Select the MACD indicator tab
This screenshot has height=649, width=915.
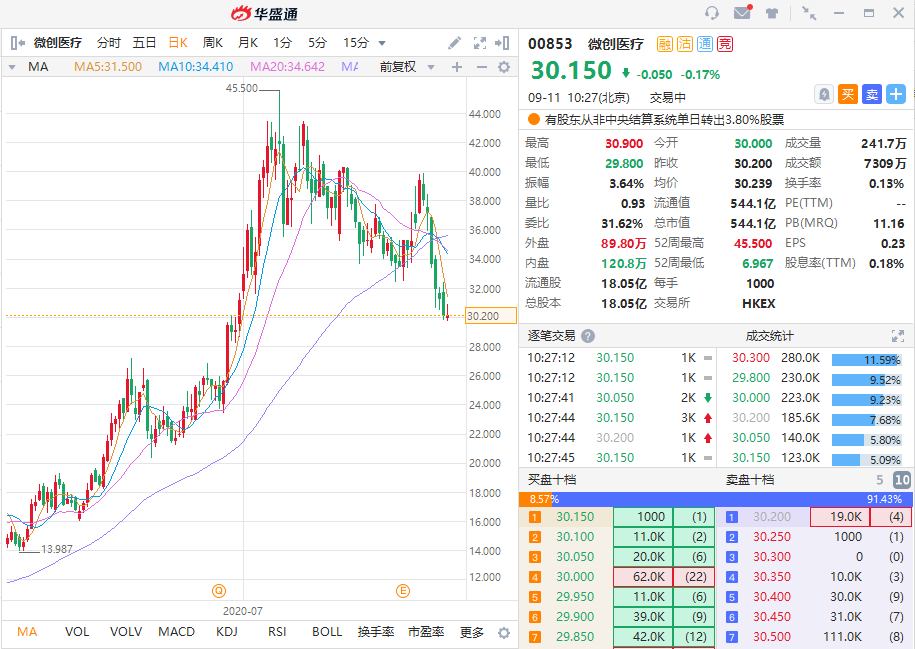point(176,632)
